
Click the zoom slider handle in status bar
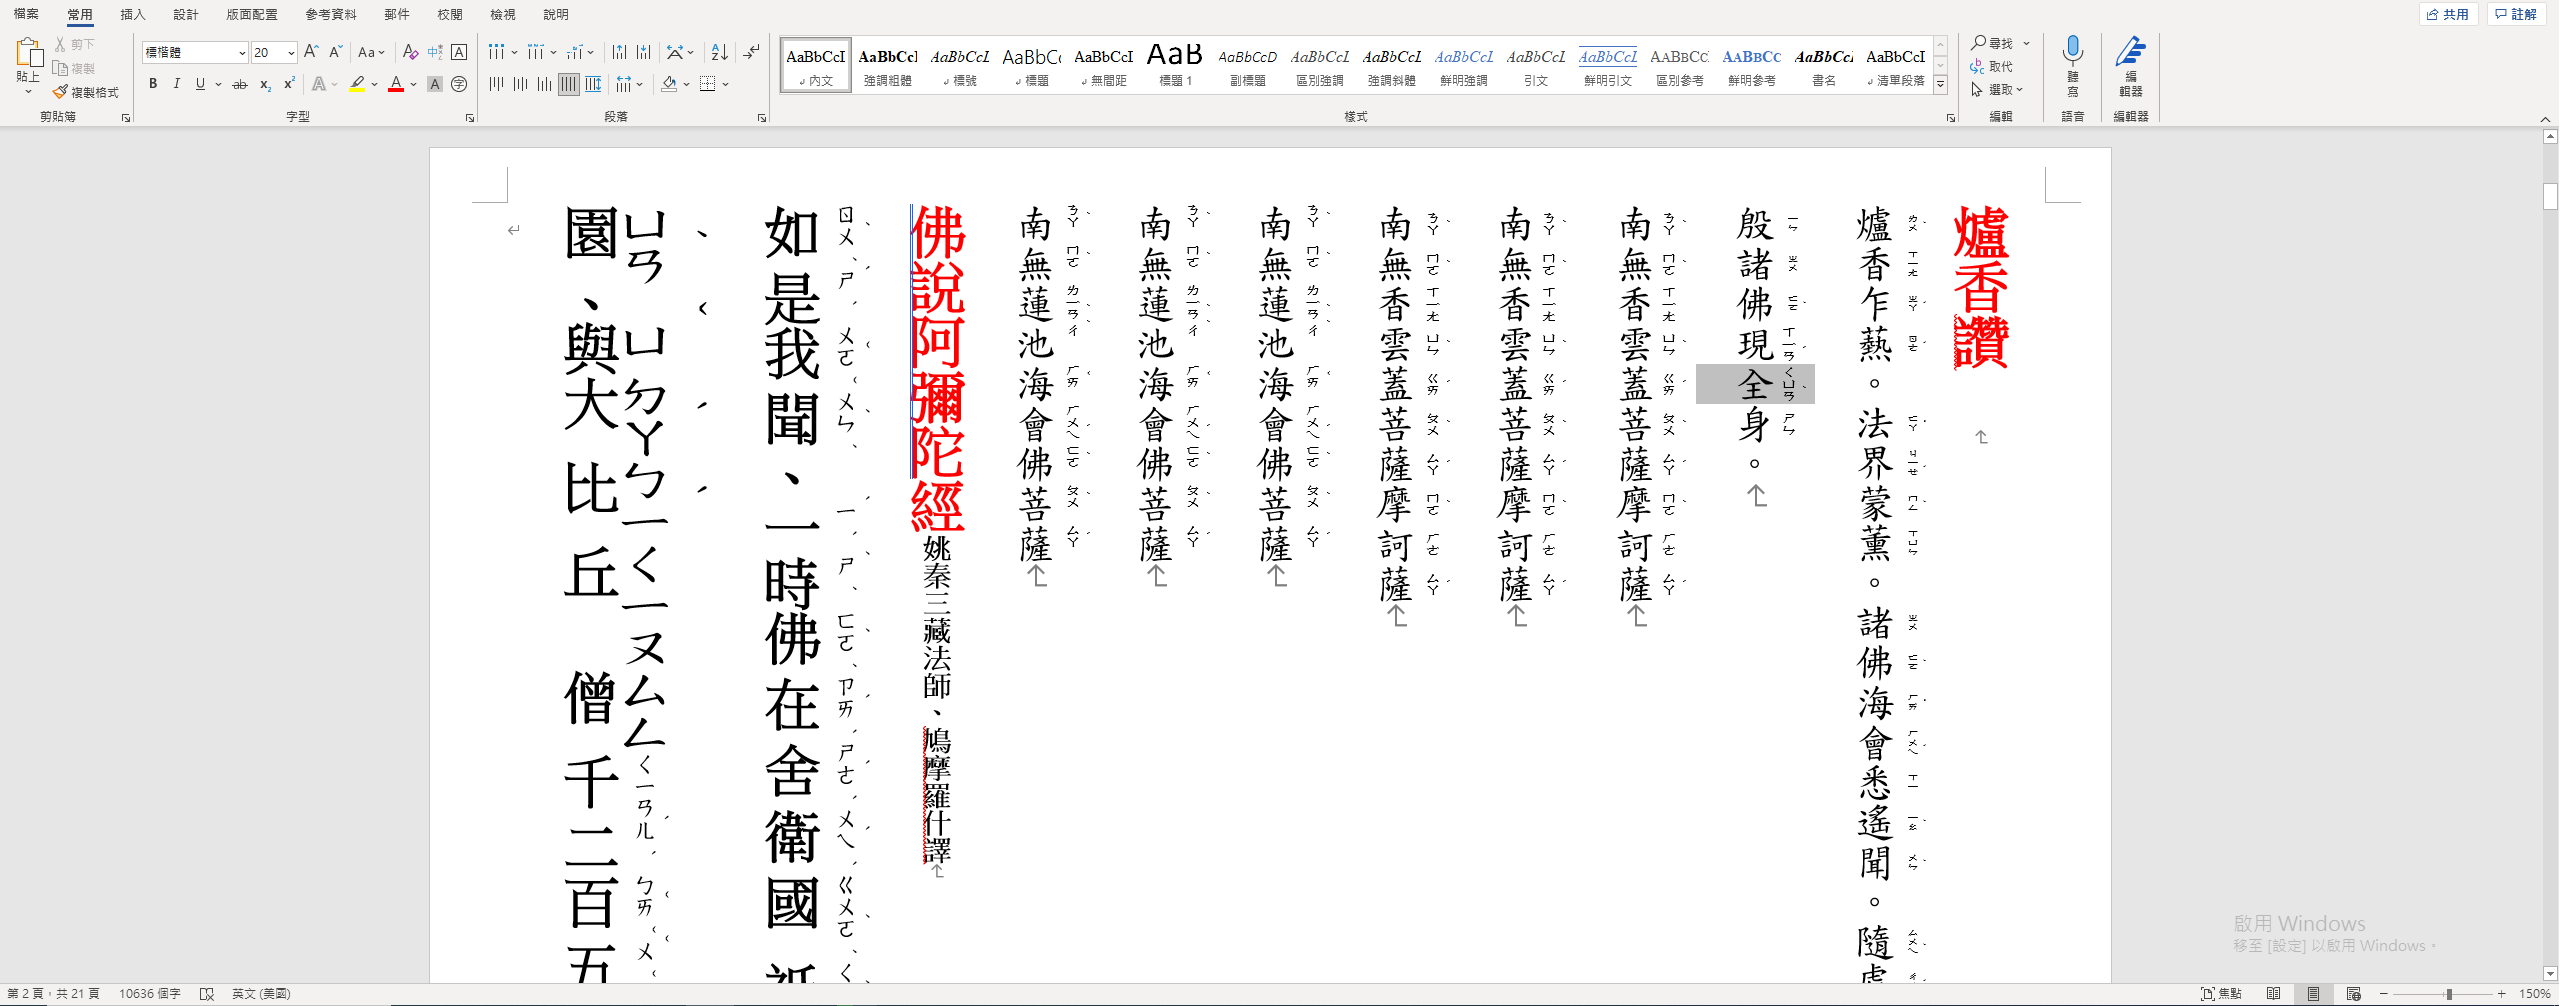pos(2449,994)
